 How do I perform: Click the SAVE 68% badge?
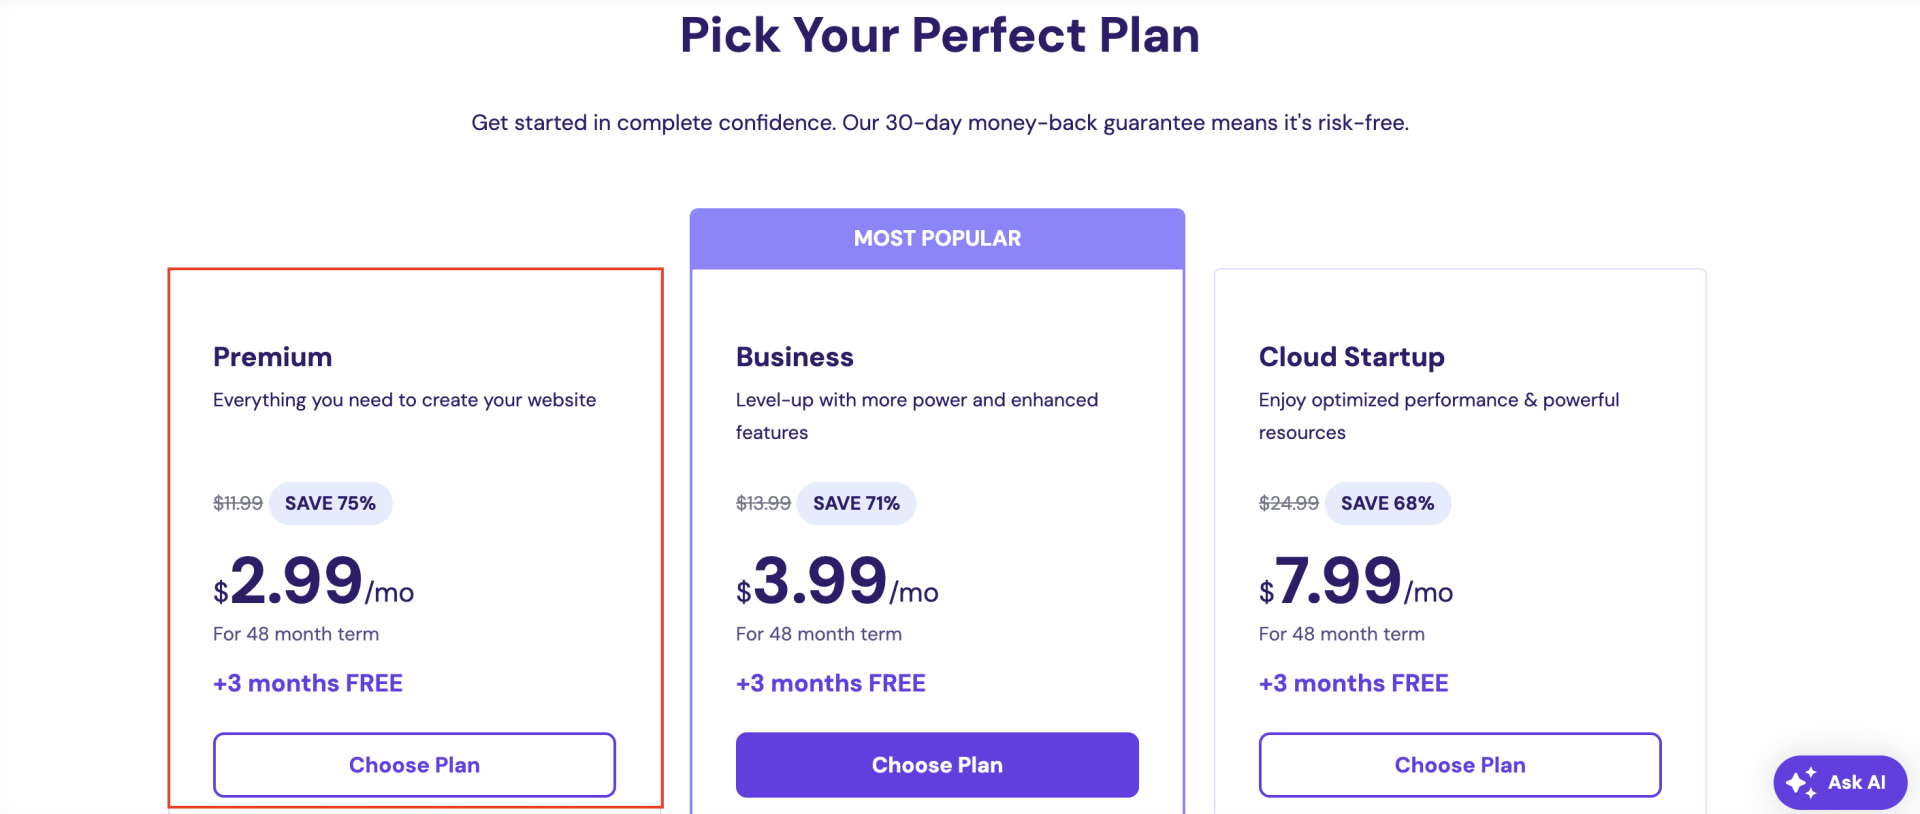click(x=1387, y=503)
